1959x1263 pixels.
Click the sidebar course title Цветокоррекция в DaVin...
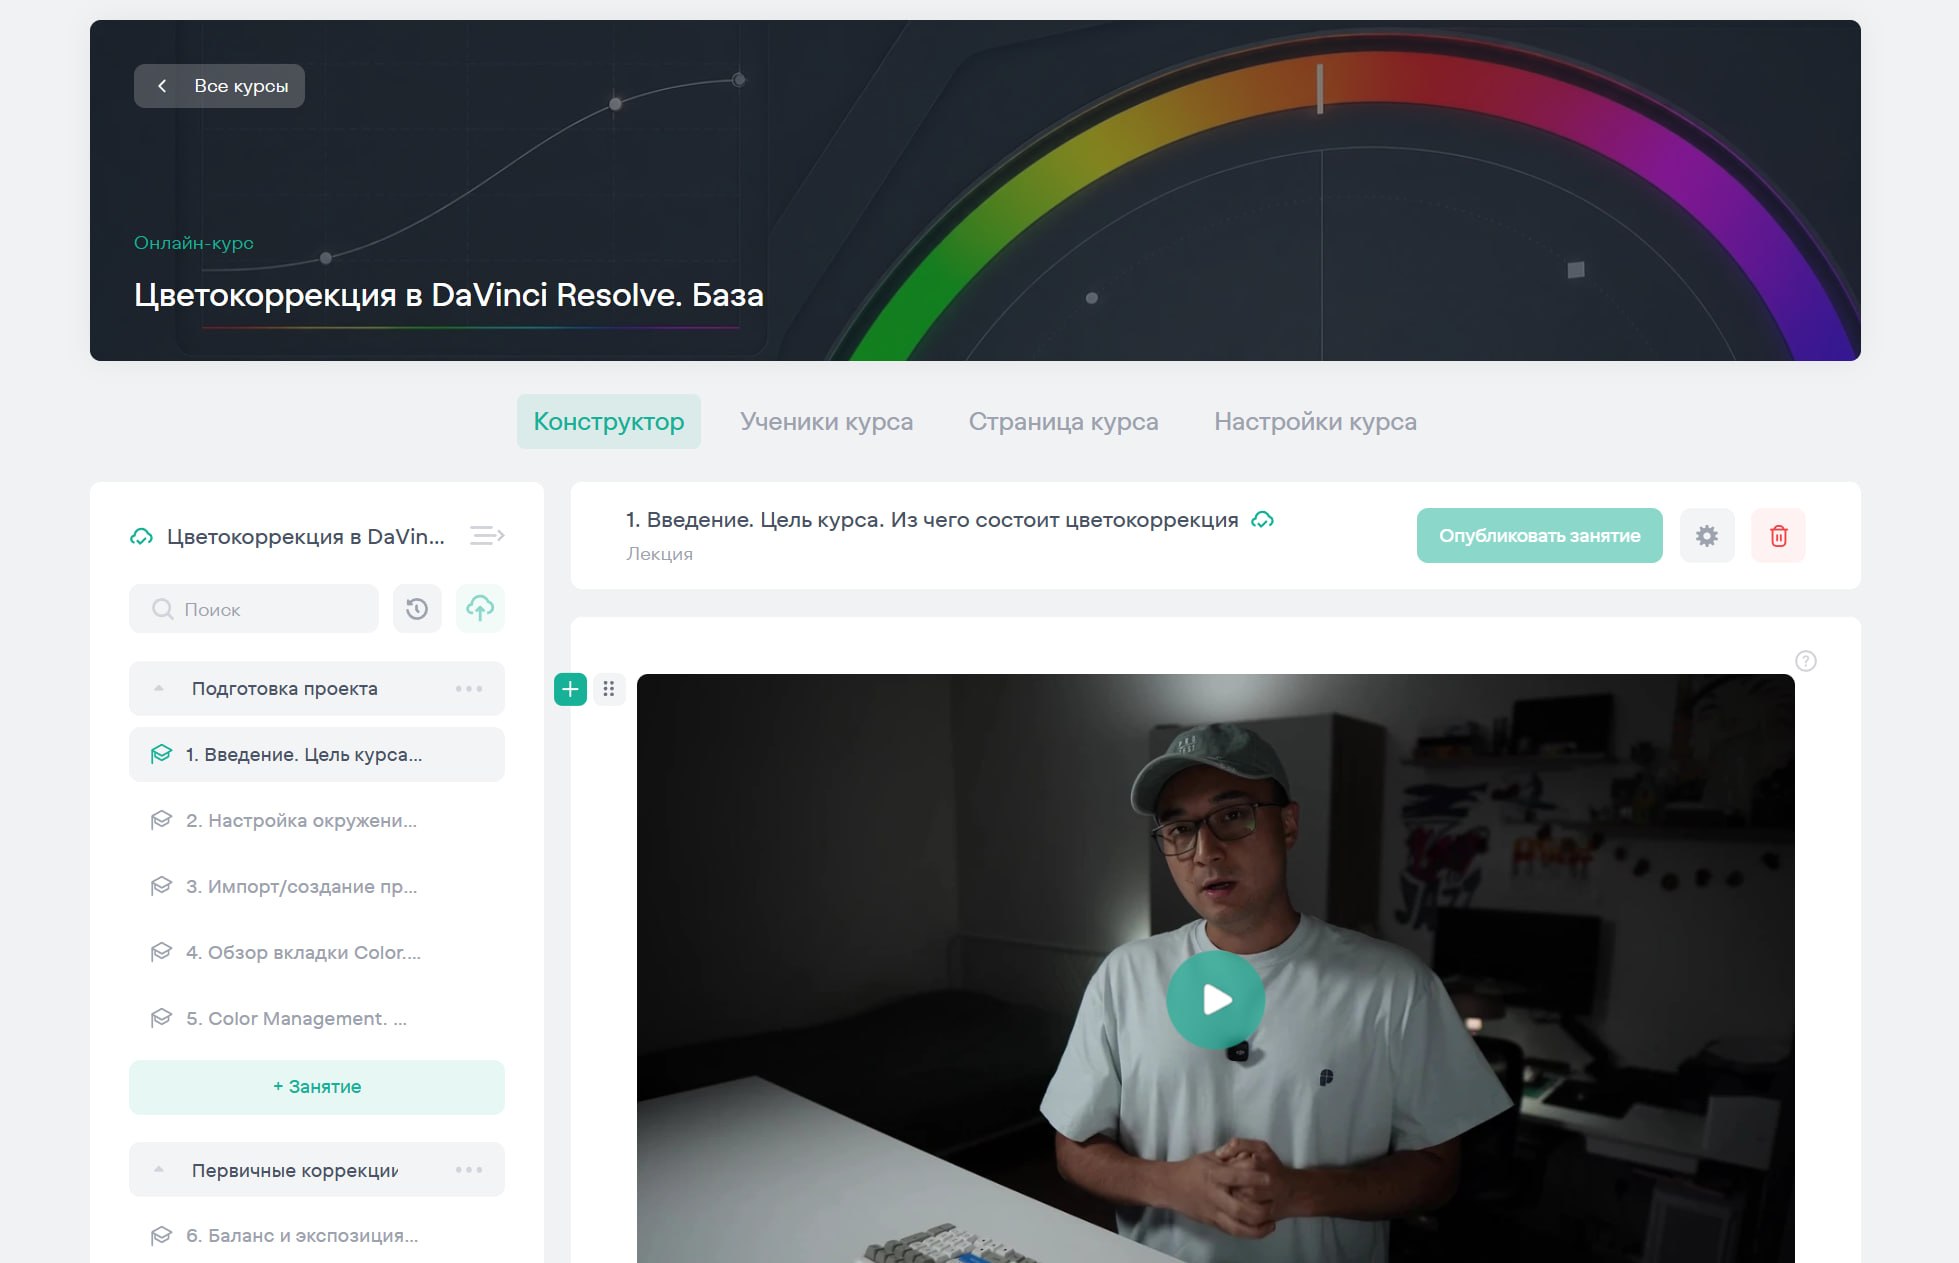[x=306, y=537]
